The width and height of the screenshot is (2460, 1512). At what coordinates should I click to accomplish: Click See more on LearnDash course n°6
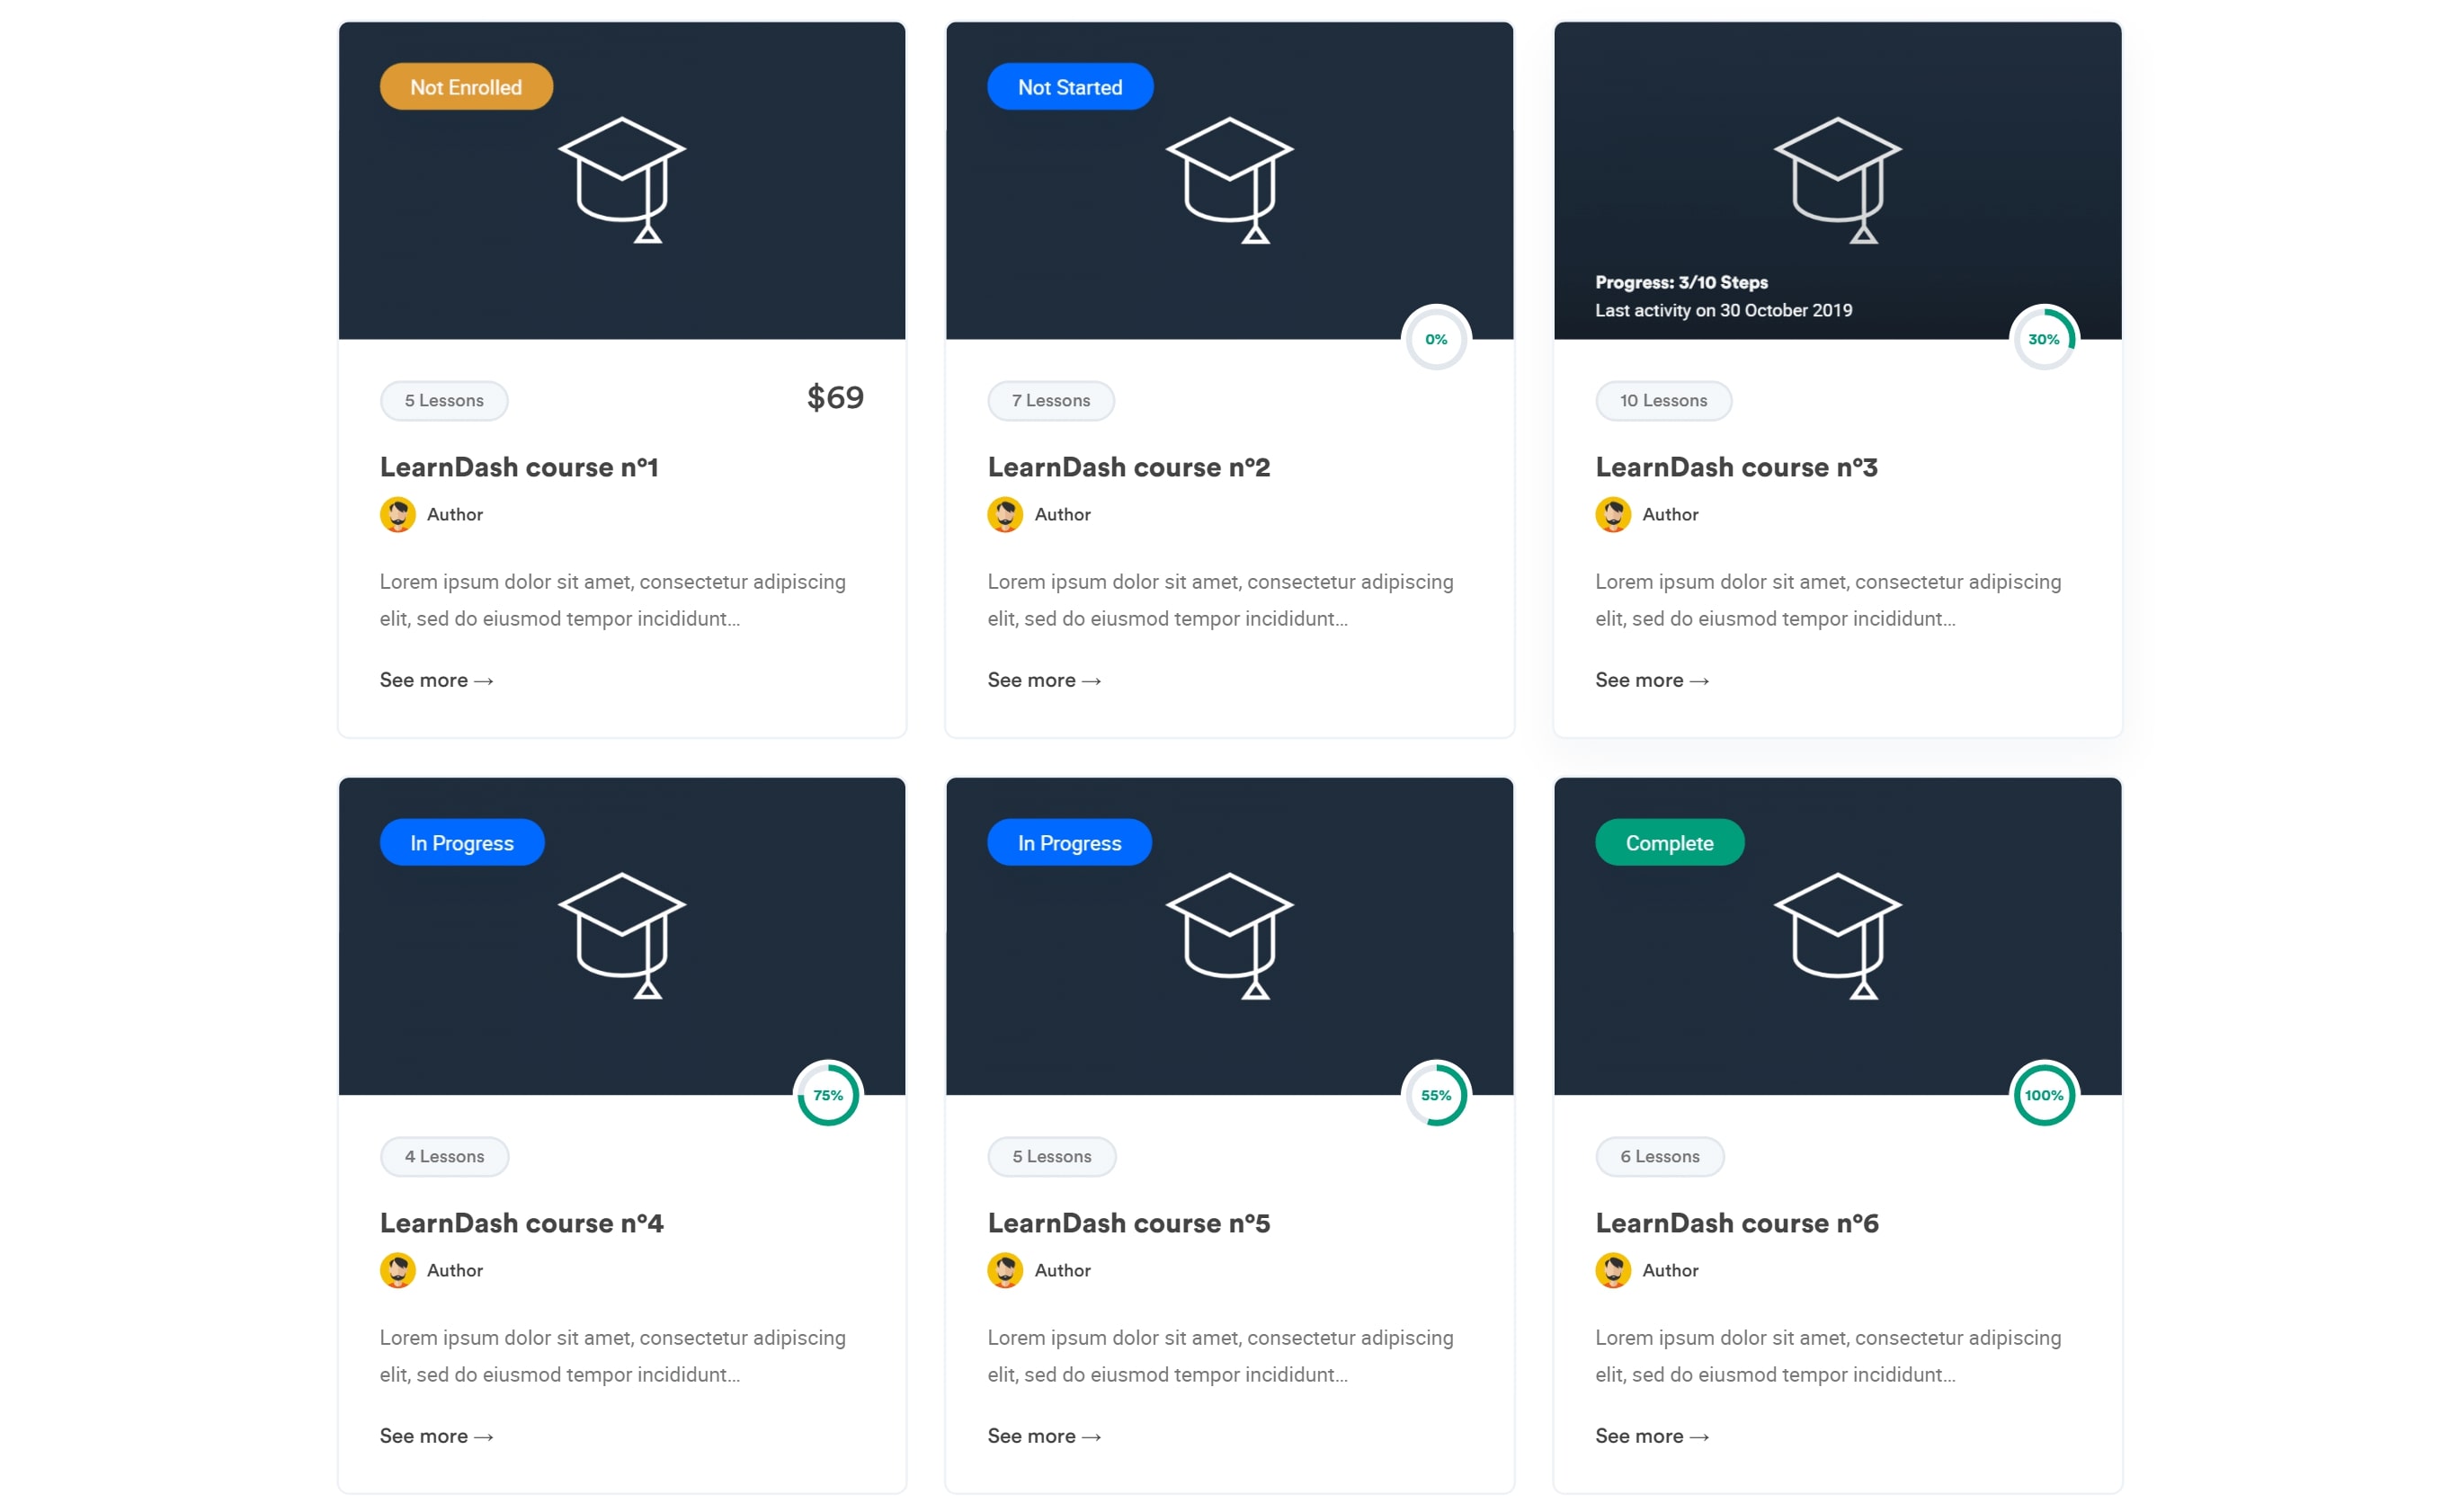point(1652,1436)
